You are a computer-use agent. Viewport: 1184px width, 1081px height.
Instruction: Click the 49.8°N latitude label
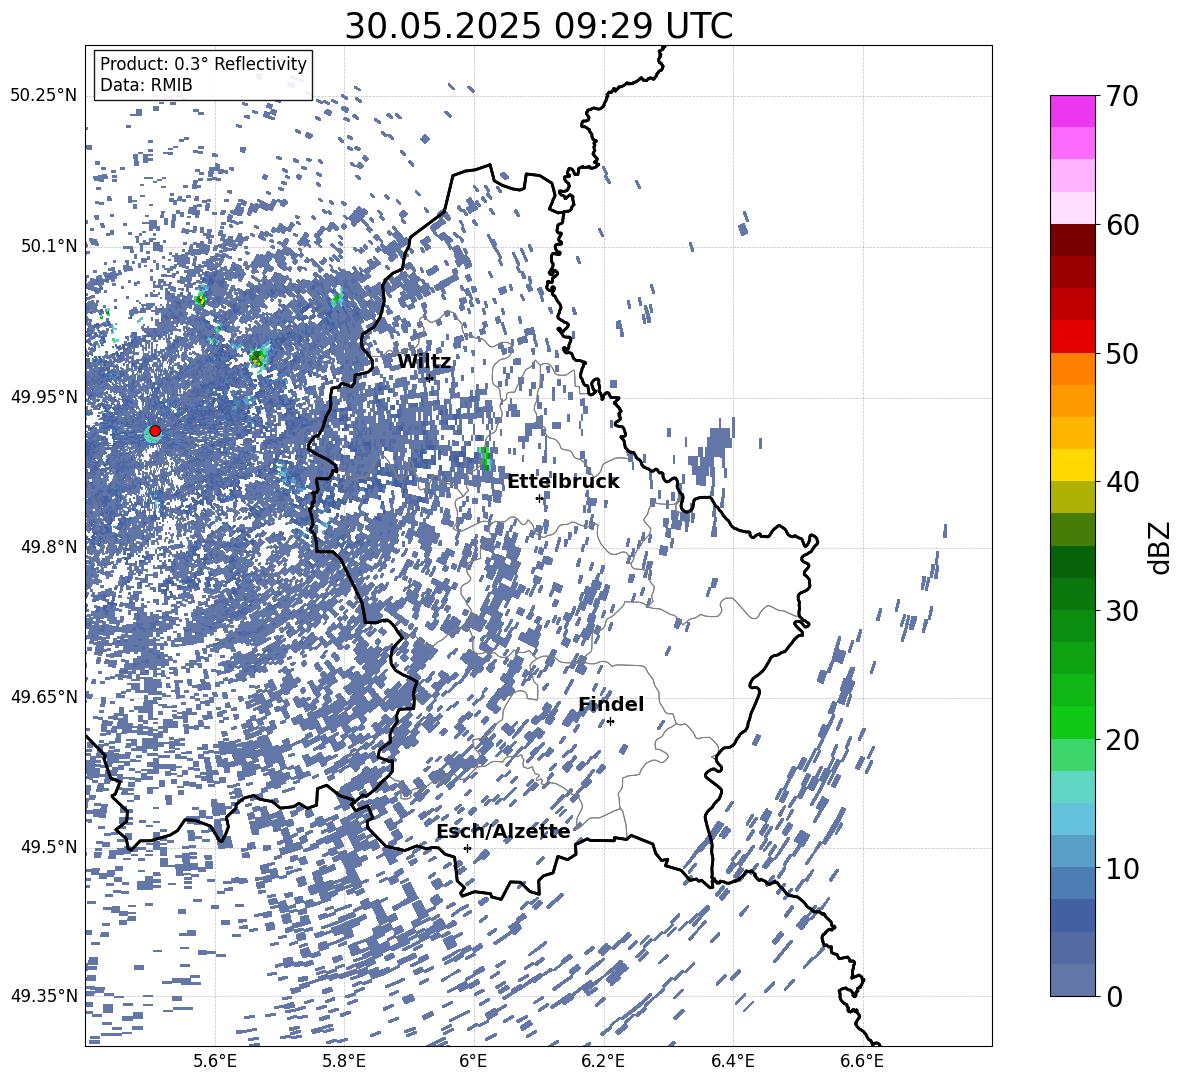(x=49, y=547)
